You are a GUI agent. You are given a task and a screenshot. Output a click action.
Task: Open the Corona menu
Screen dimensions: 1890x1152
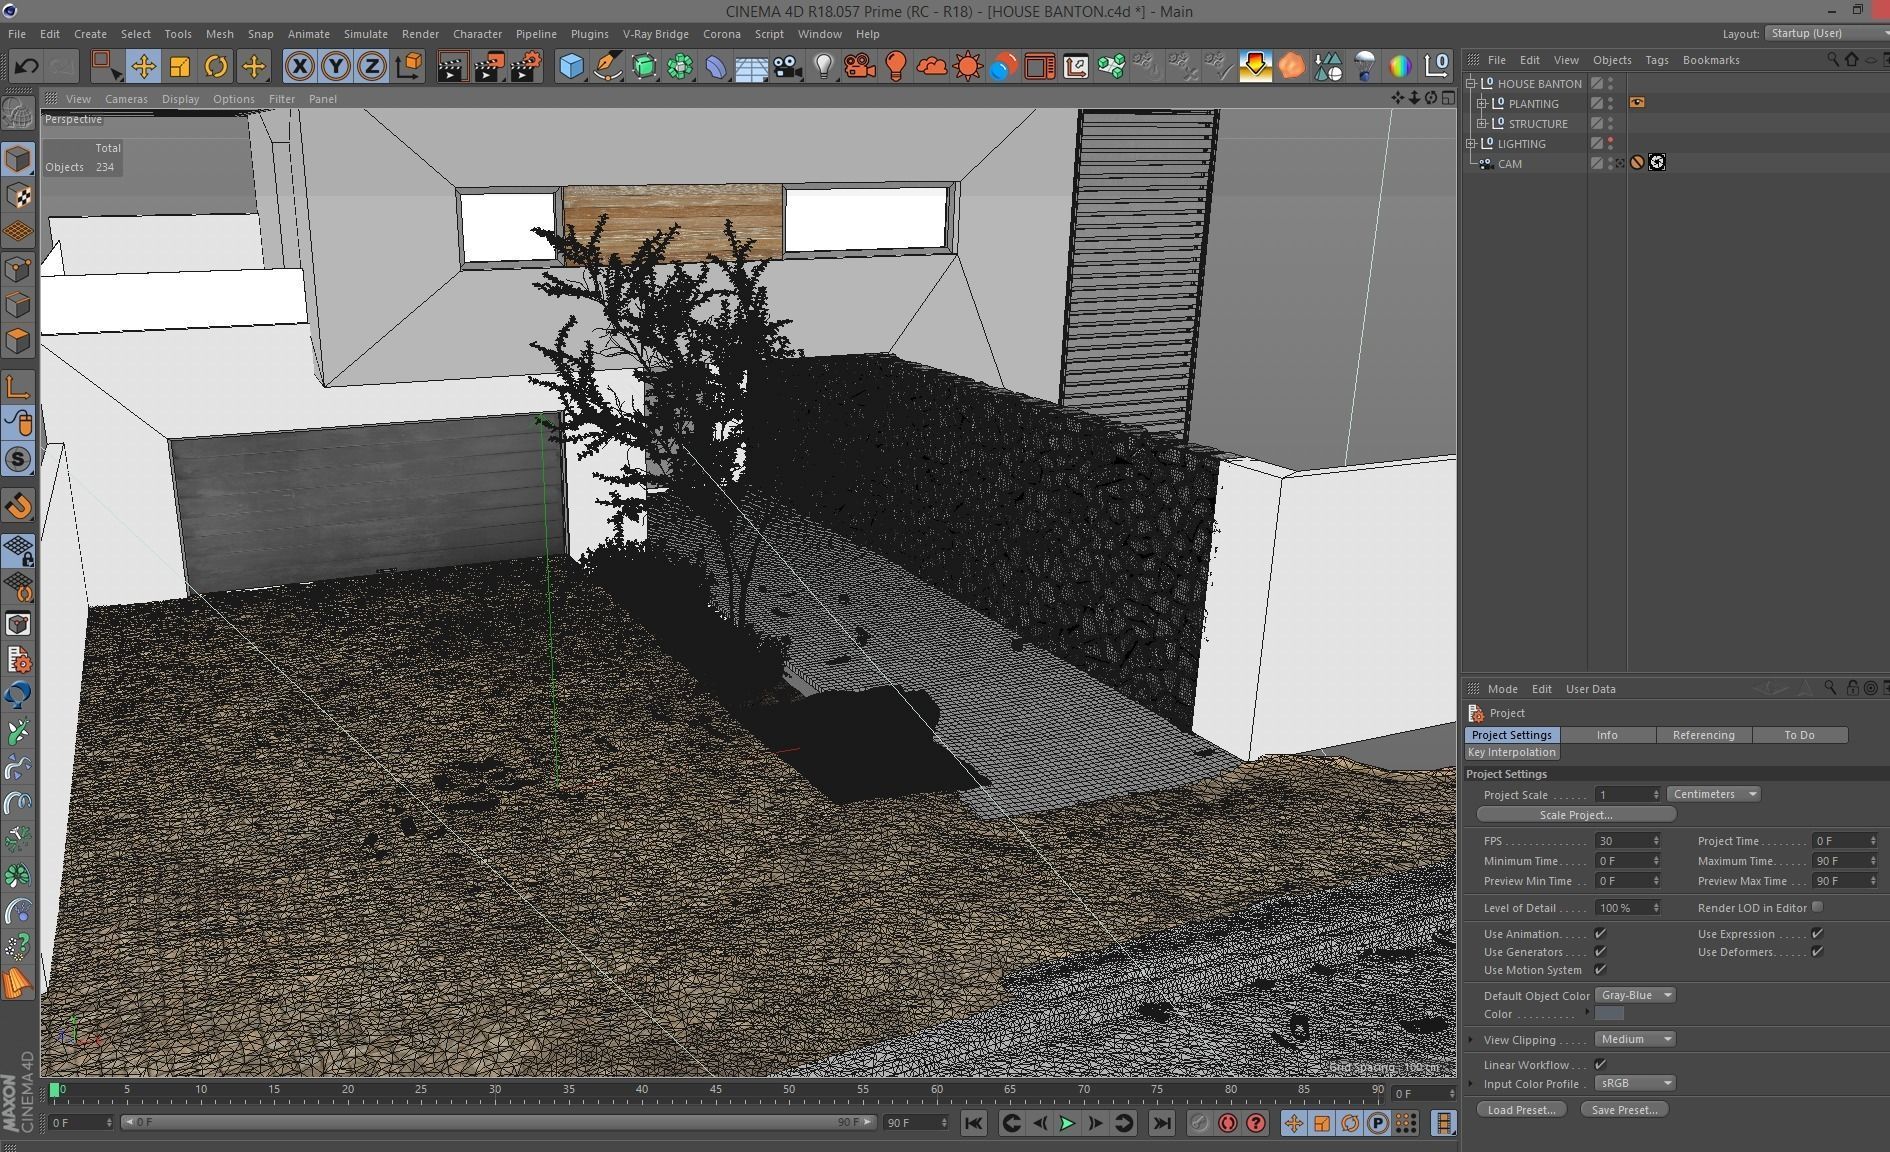pyautogui.click(x=721, y=34)
